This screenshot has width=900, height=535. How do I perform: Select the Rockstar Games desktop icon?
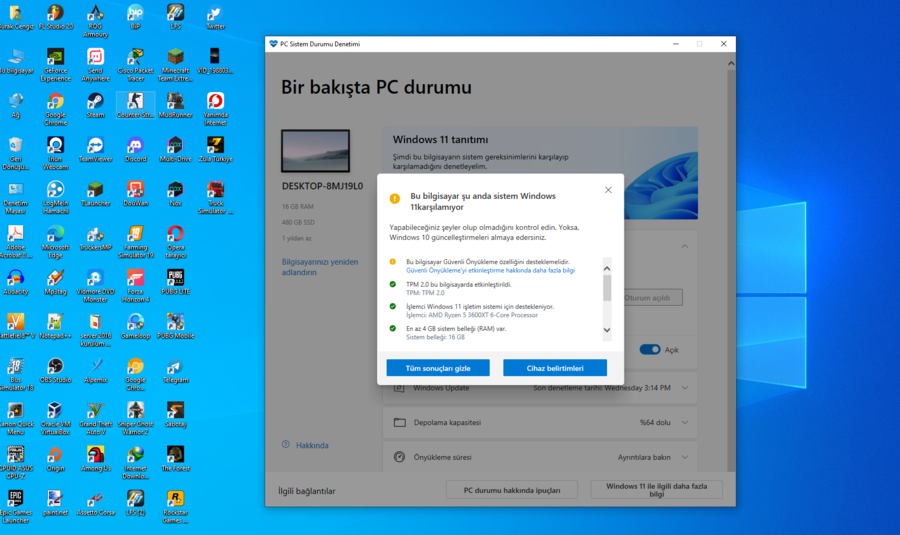(x=176, y=507)
